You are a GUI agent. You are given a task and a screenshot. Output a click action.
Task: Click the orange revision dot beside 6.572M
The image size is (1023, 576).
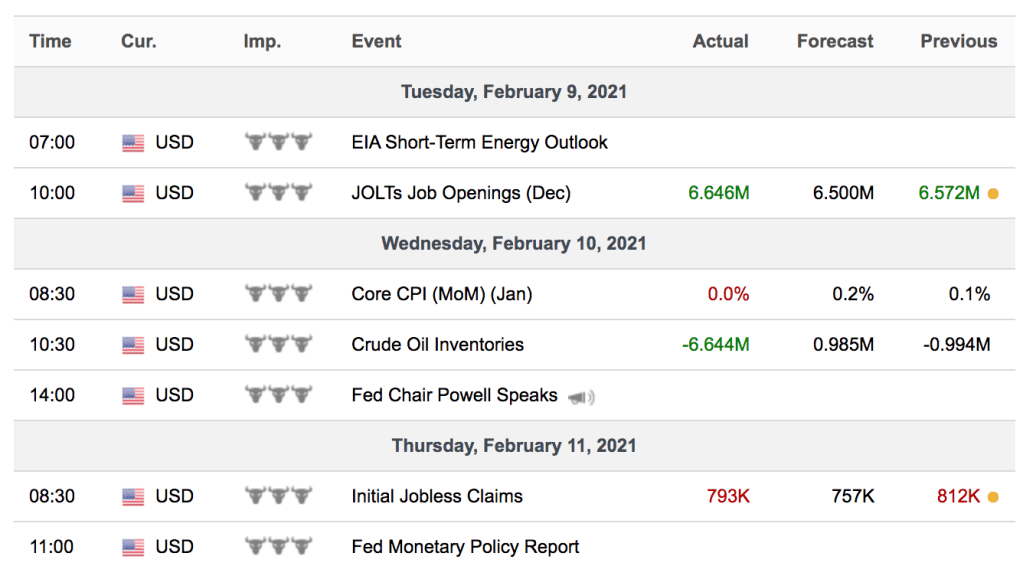pyautogui.click(x=993, y=194)
